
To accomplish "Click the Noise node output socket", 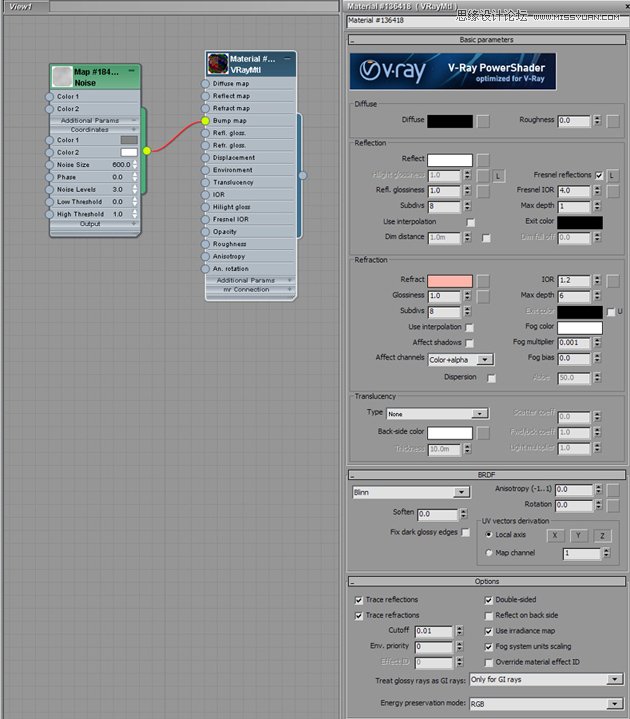I will click(x=147, y=150).
